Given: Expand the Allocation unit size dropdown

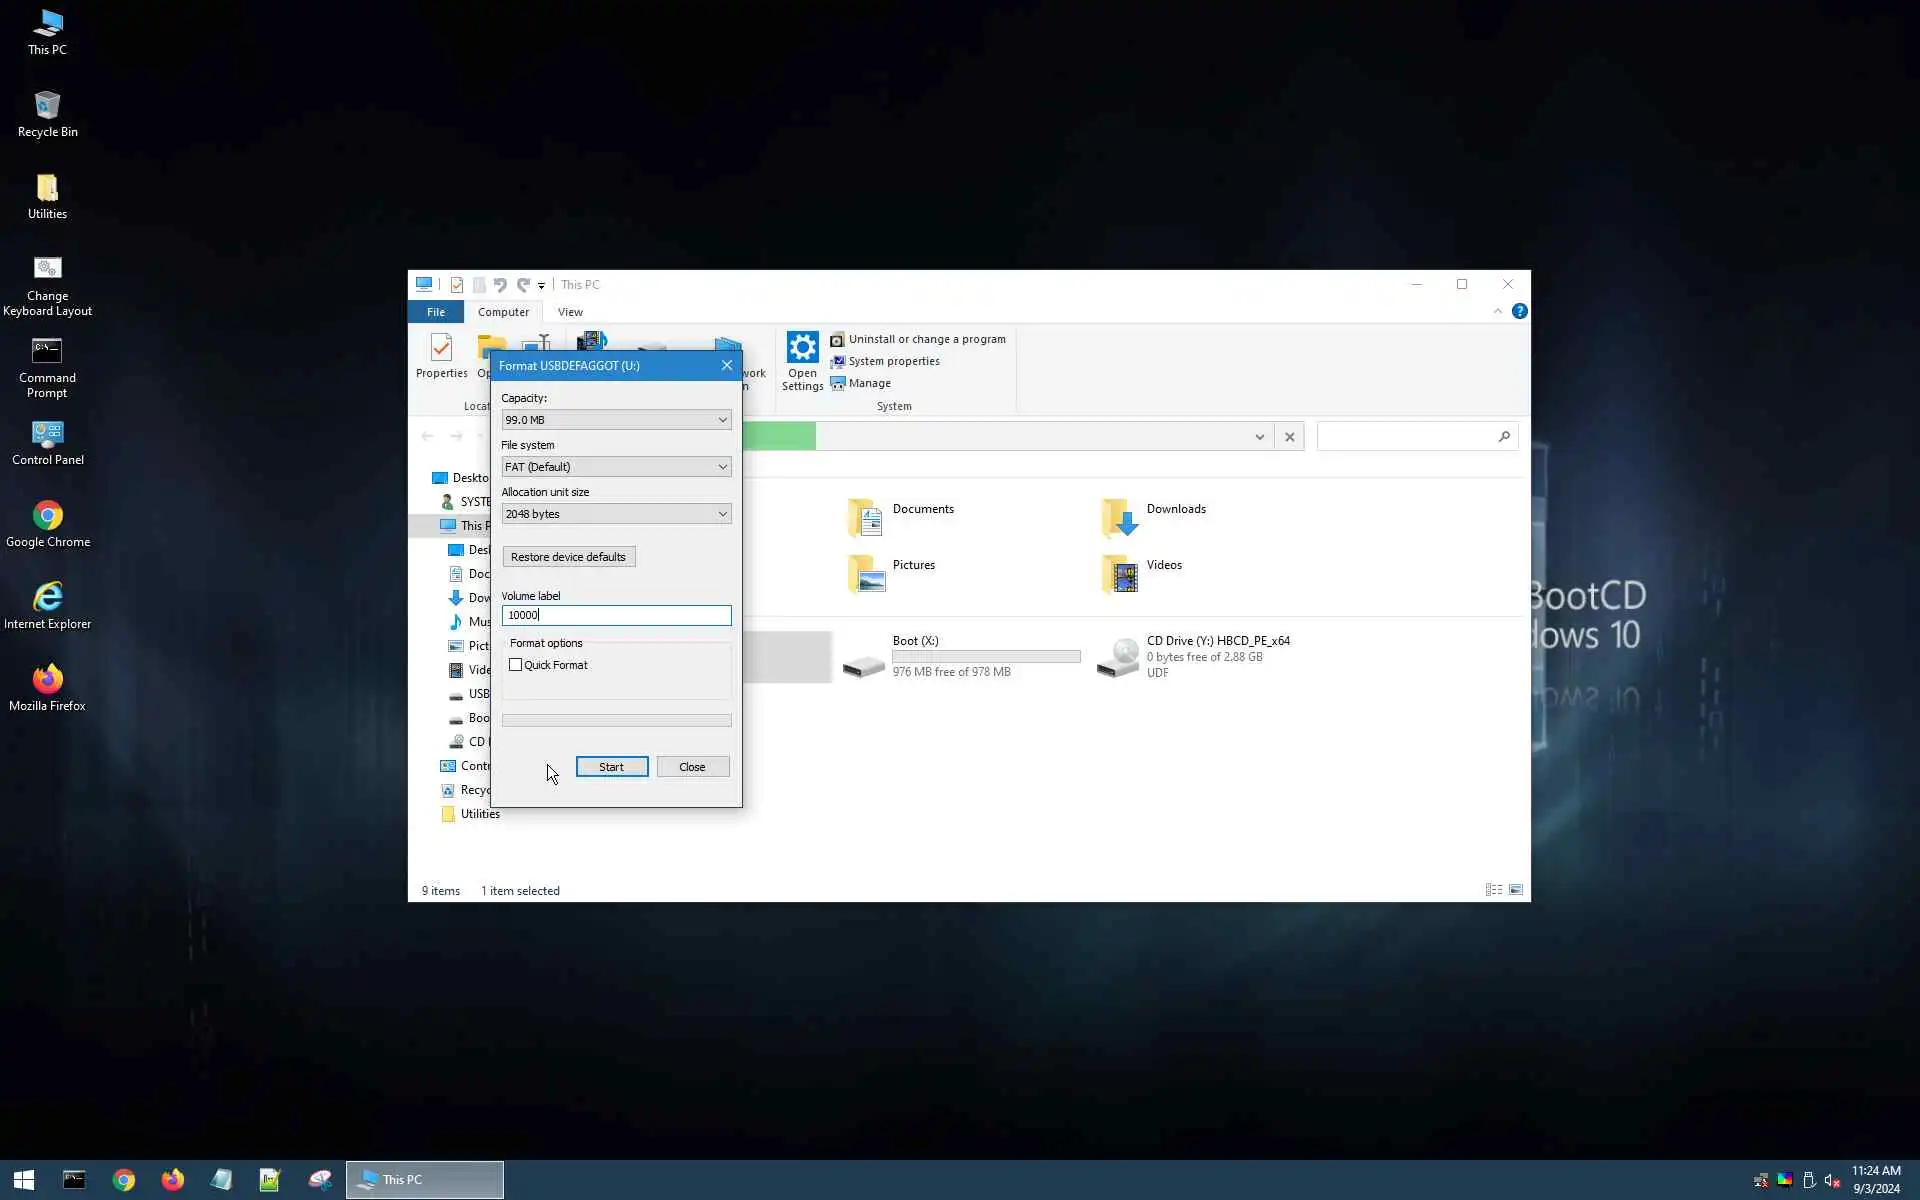Looking at the screenshot, I should [x=616, y=514].
